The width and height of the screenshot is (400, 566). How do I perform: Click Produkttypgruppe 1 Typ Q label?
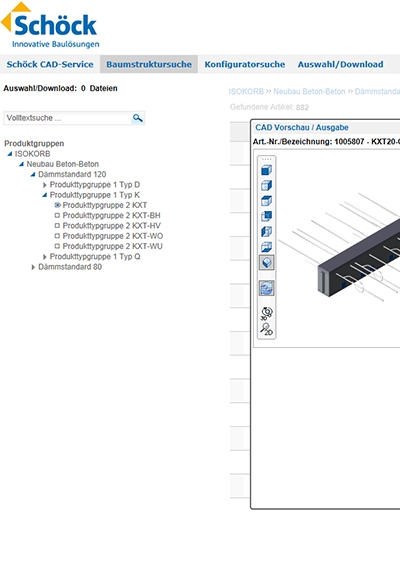tap(95, 257)
